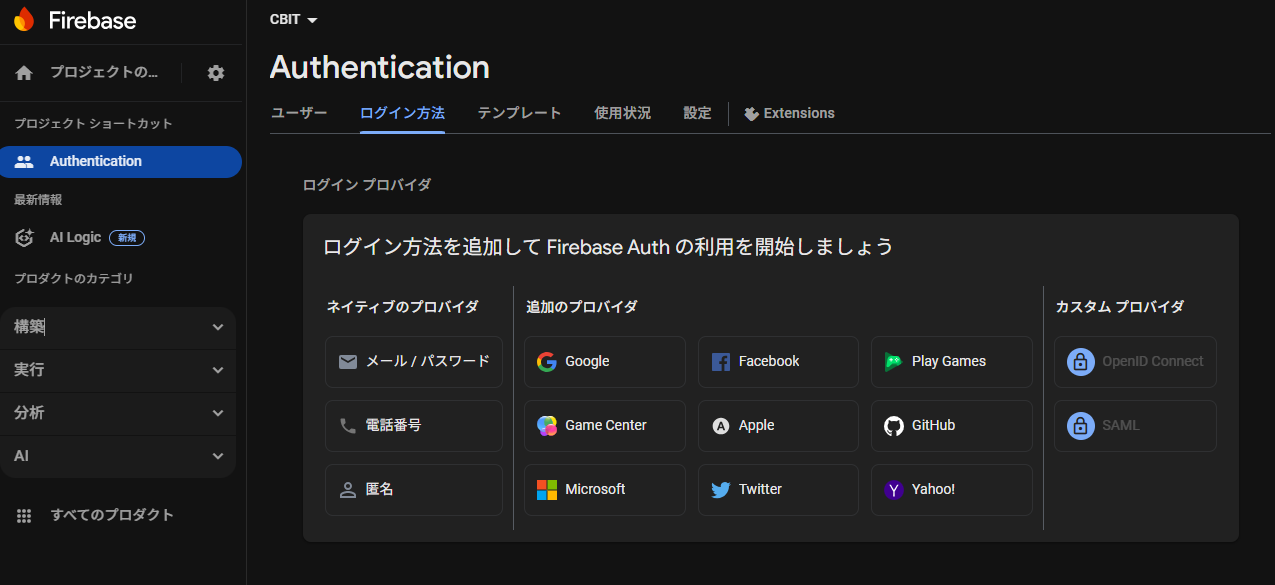Click the Game Center bubbles icon
1275x585 pixels.
click(x=547, y=426)
